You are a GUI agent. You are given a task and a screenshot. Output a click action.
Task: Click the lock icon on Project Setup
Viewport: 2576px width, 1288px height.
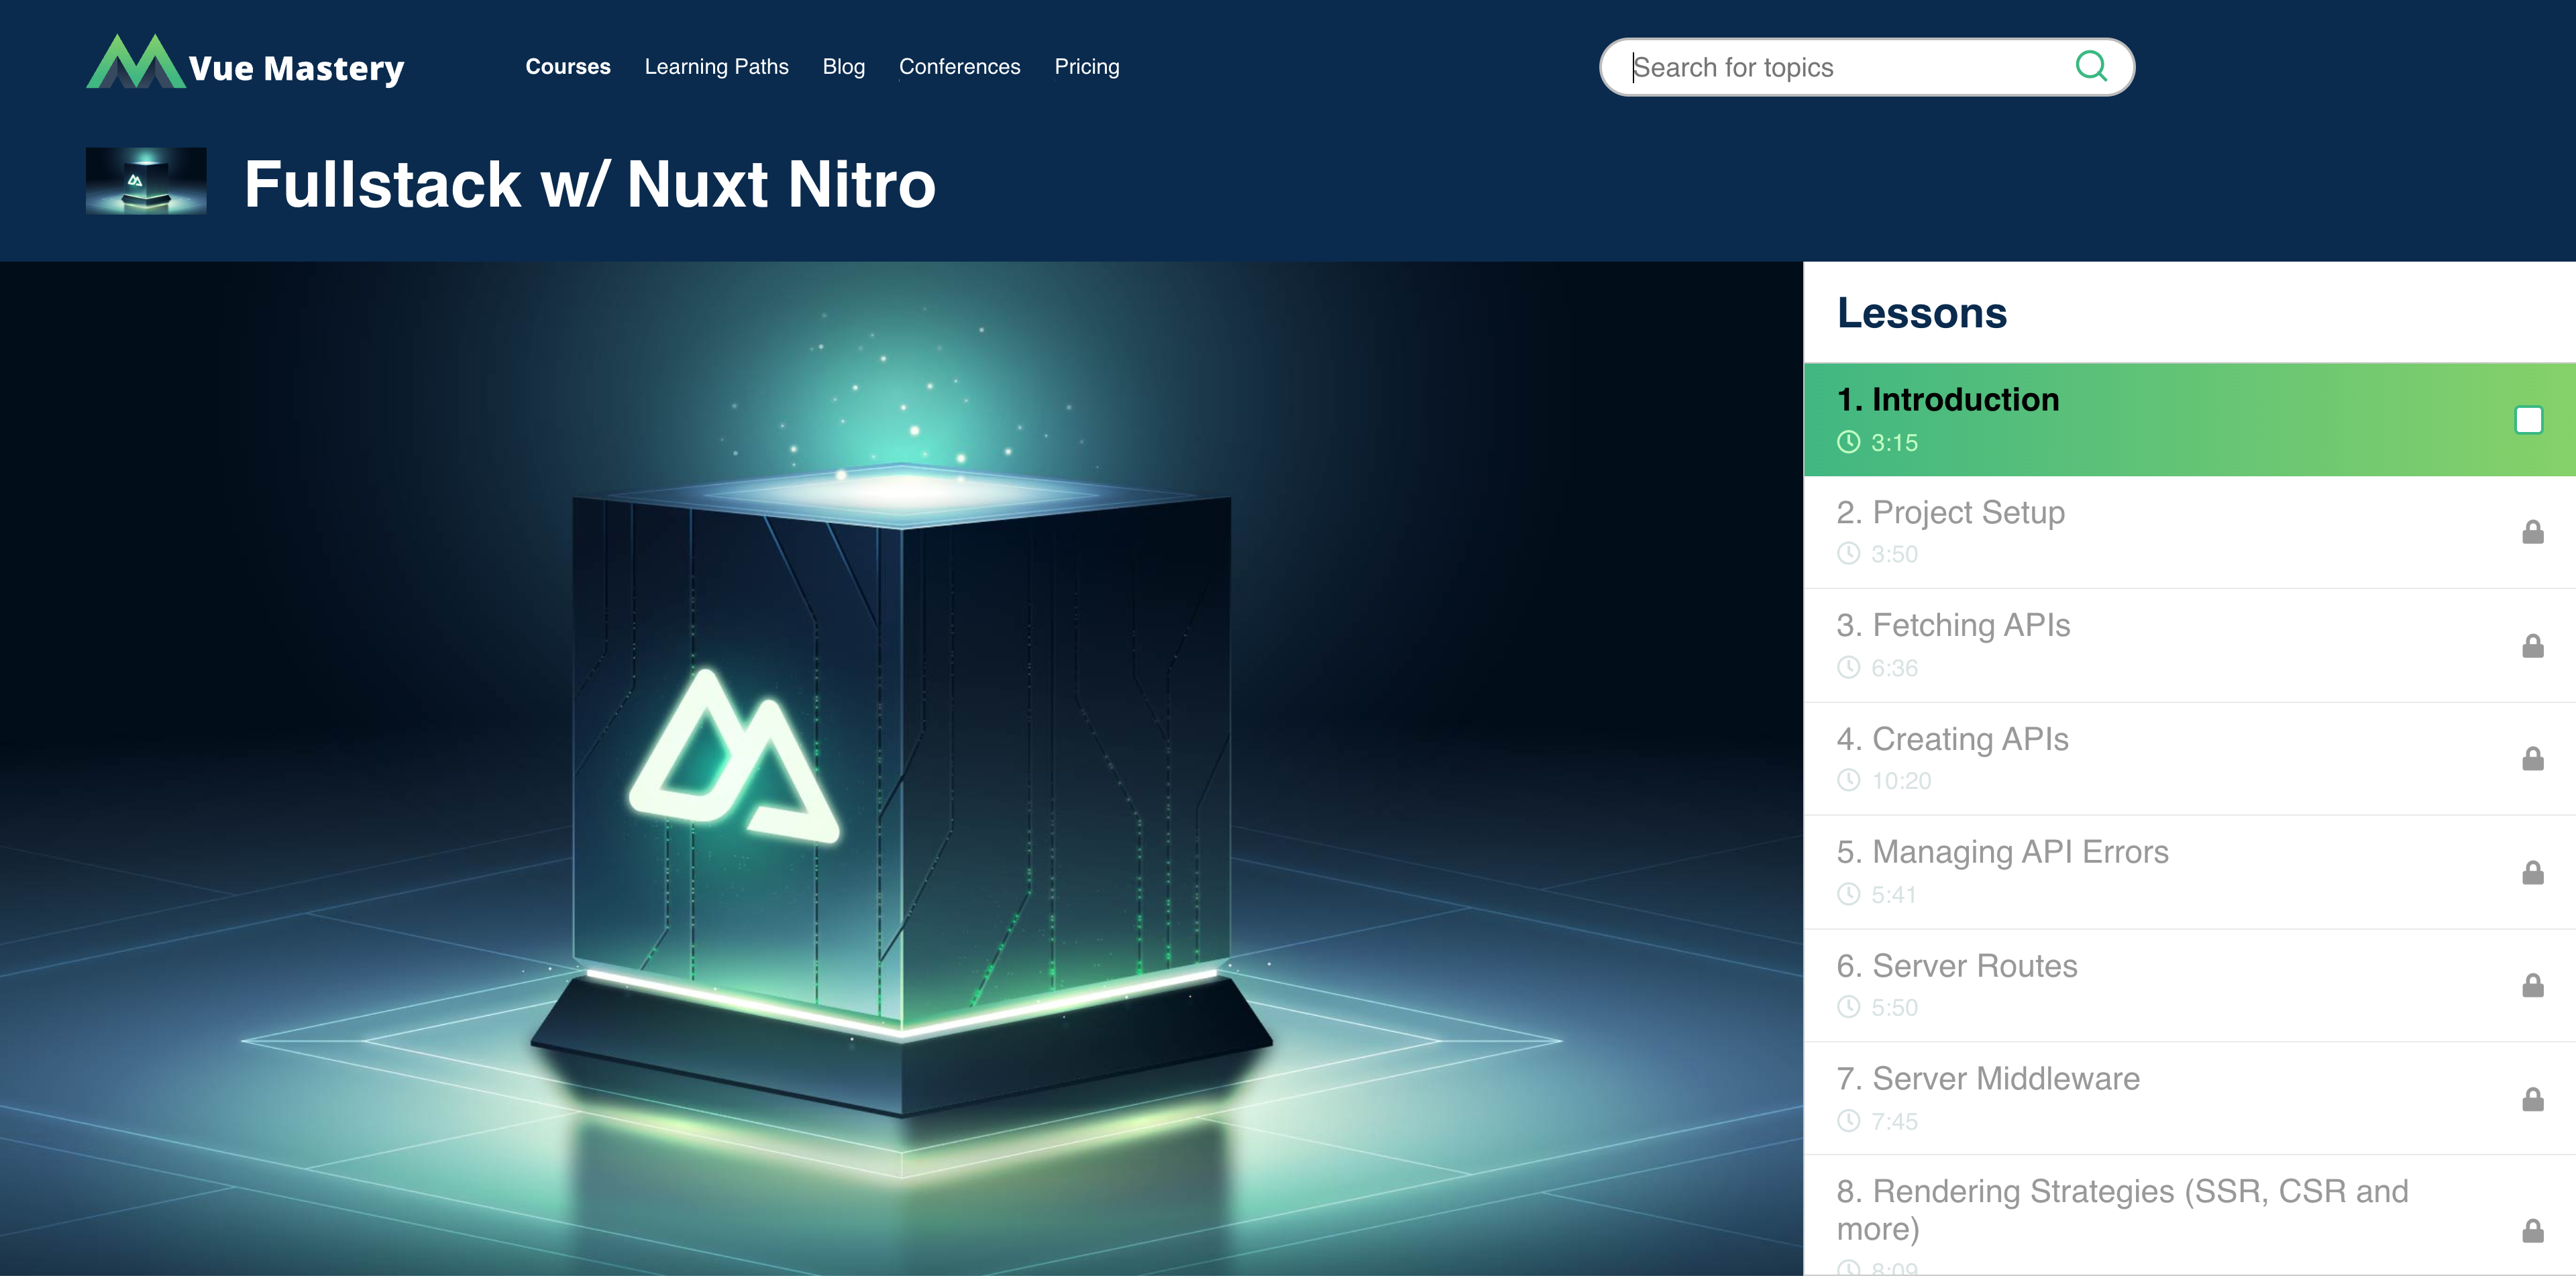[x=2532, y=532]
